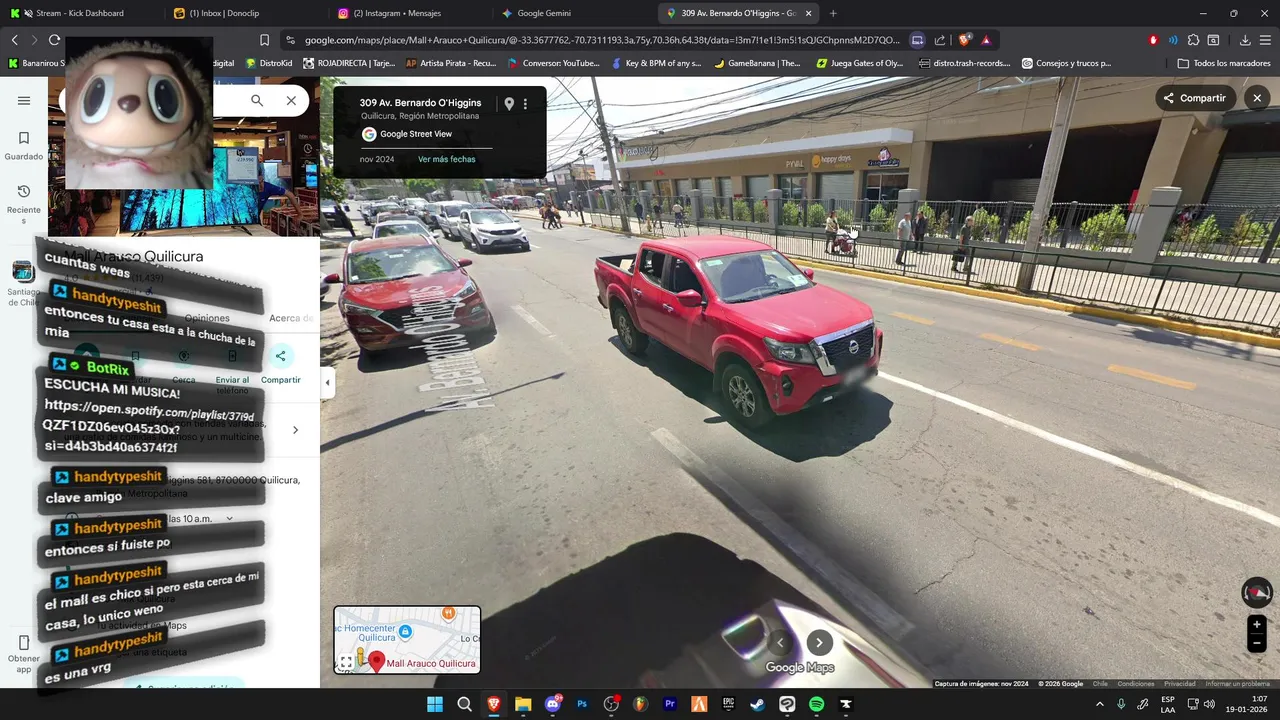Open the three-dot options in Street View card
The image size is (1280, 720).
point(525,104)
